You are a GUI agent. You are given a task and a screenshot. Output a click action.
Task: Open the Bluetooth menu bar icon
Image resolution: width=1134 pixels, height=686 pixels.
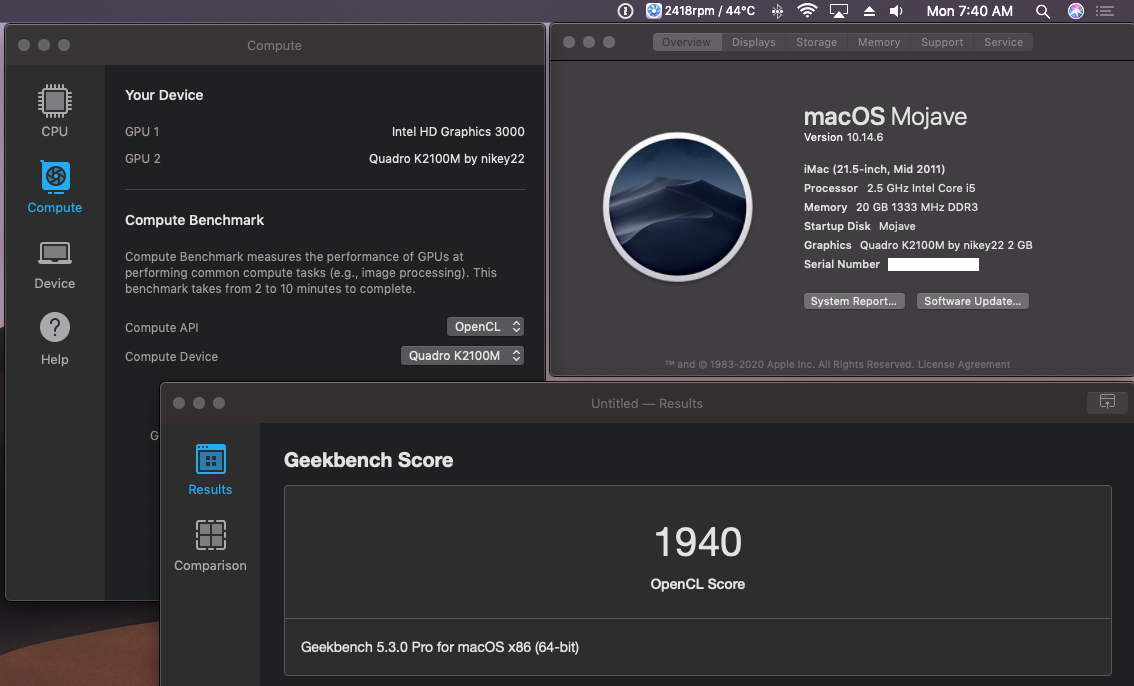click(x=777, y=11)
